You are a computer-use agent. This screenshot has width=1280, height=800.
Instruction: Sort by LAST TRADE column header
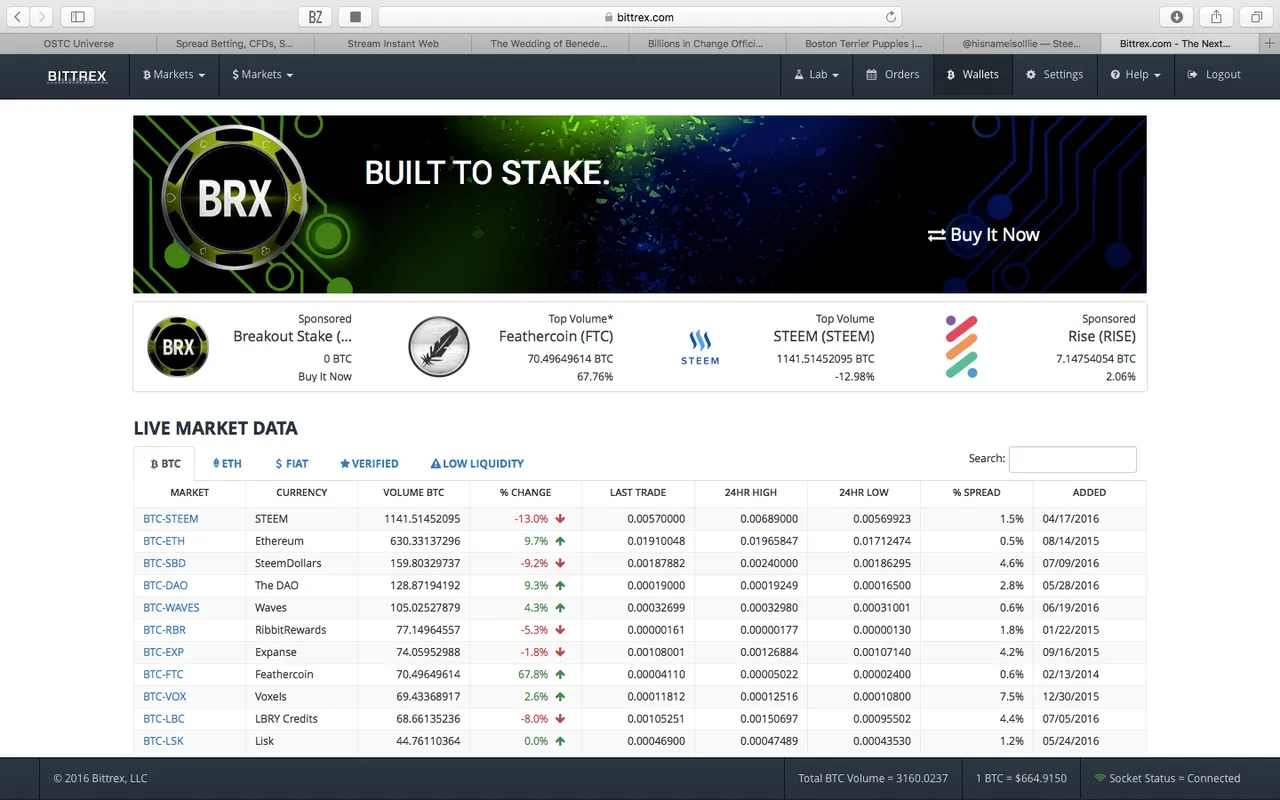point(638,493)
